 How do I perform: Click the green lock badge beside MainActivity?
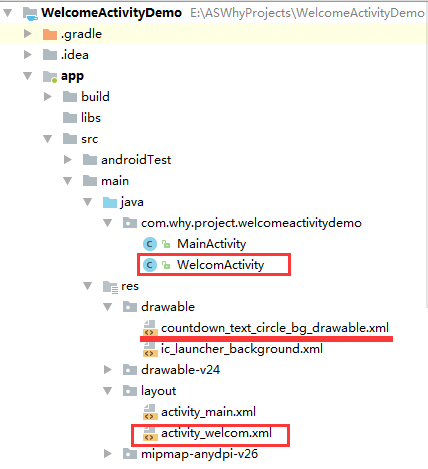click(x=166, y=245)
